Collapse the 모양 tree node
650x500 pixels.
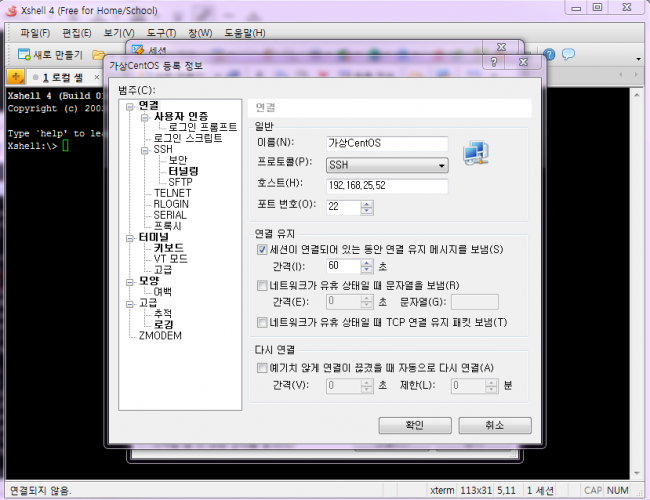tap(130, 282)
